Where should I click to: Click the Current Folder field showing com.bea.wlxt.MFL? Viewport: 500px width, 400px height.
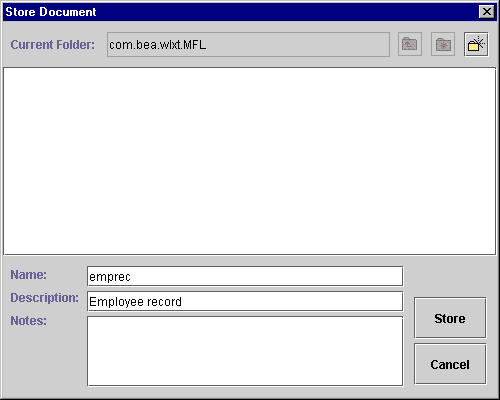click(248, 44)
